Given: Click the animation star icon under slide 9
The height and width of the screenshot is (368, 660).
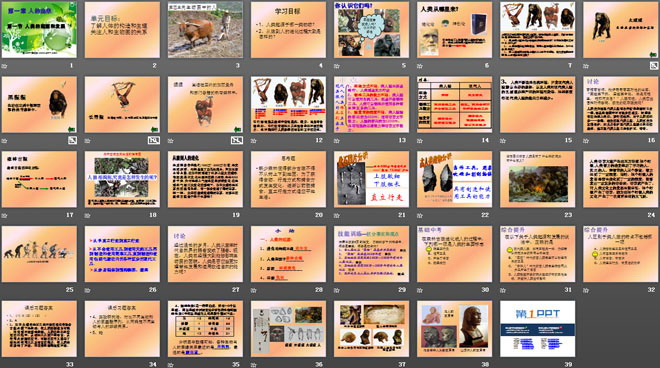Looking at the screenshot, I should tap(5, 141).
